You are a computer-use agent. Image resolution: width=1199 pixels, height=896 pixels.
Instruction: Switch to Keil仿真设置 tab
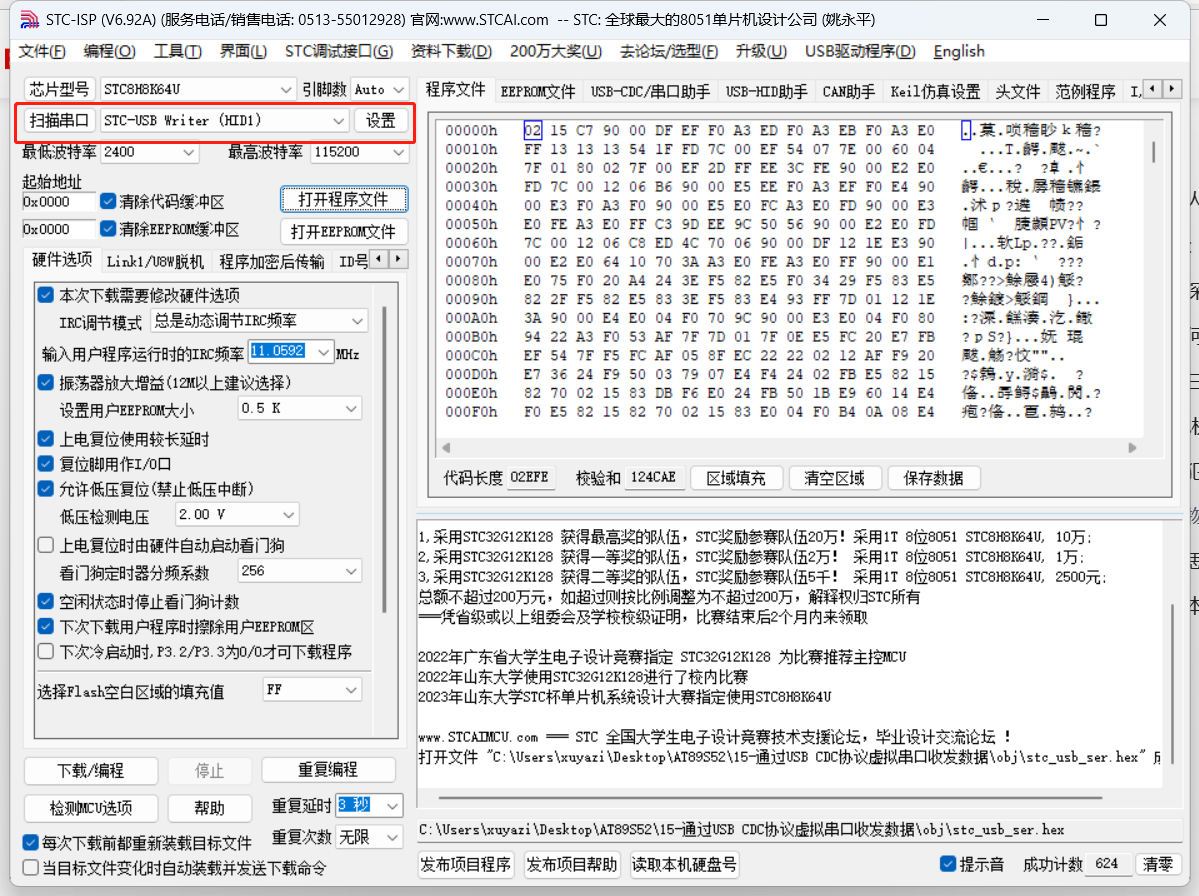pyautogui.click(x=935, y=92)
